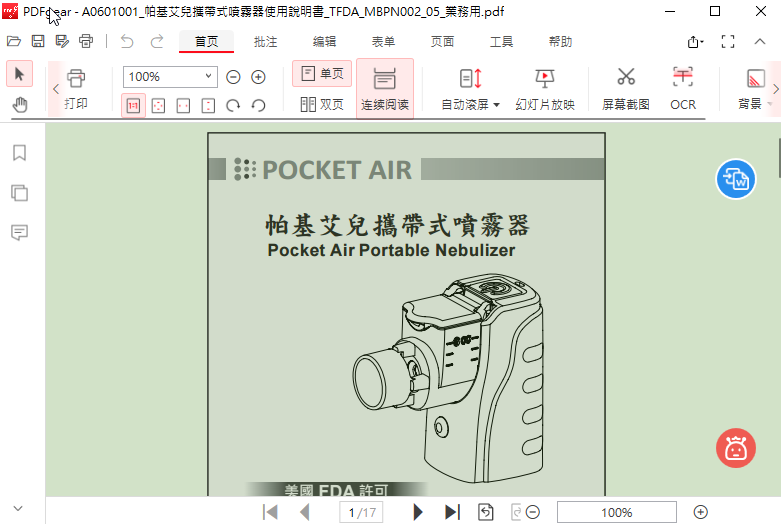Open the 表单 tab
Screen dimensions: 781x524
[384, 42]
